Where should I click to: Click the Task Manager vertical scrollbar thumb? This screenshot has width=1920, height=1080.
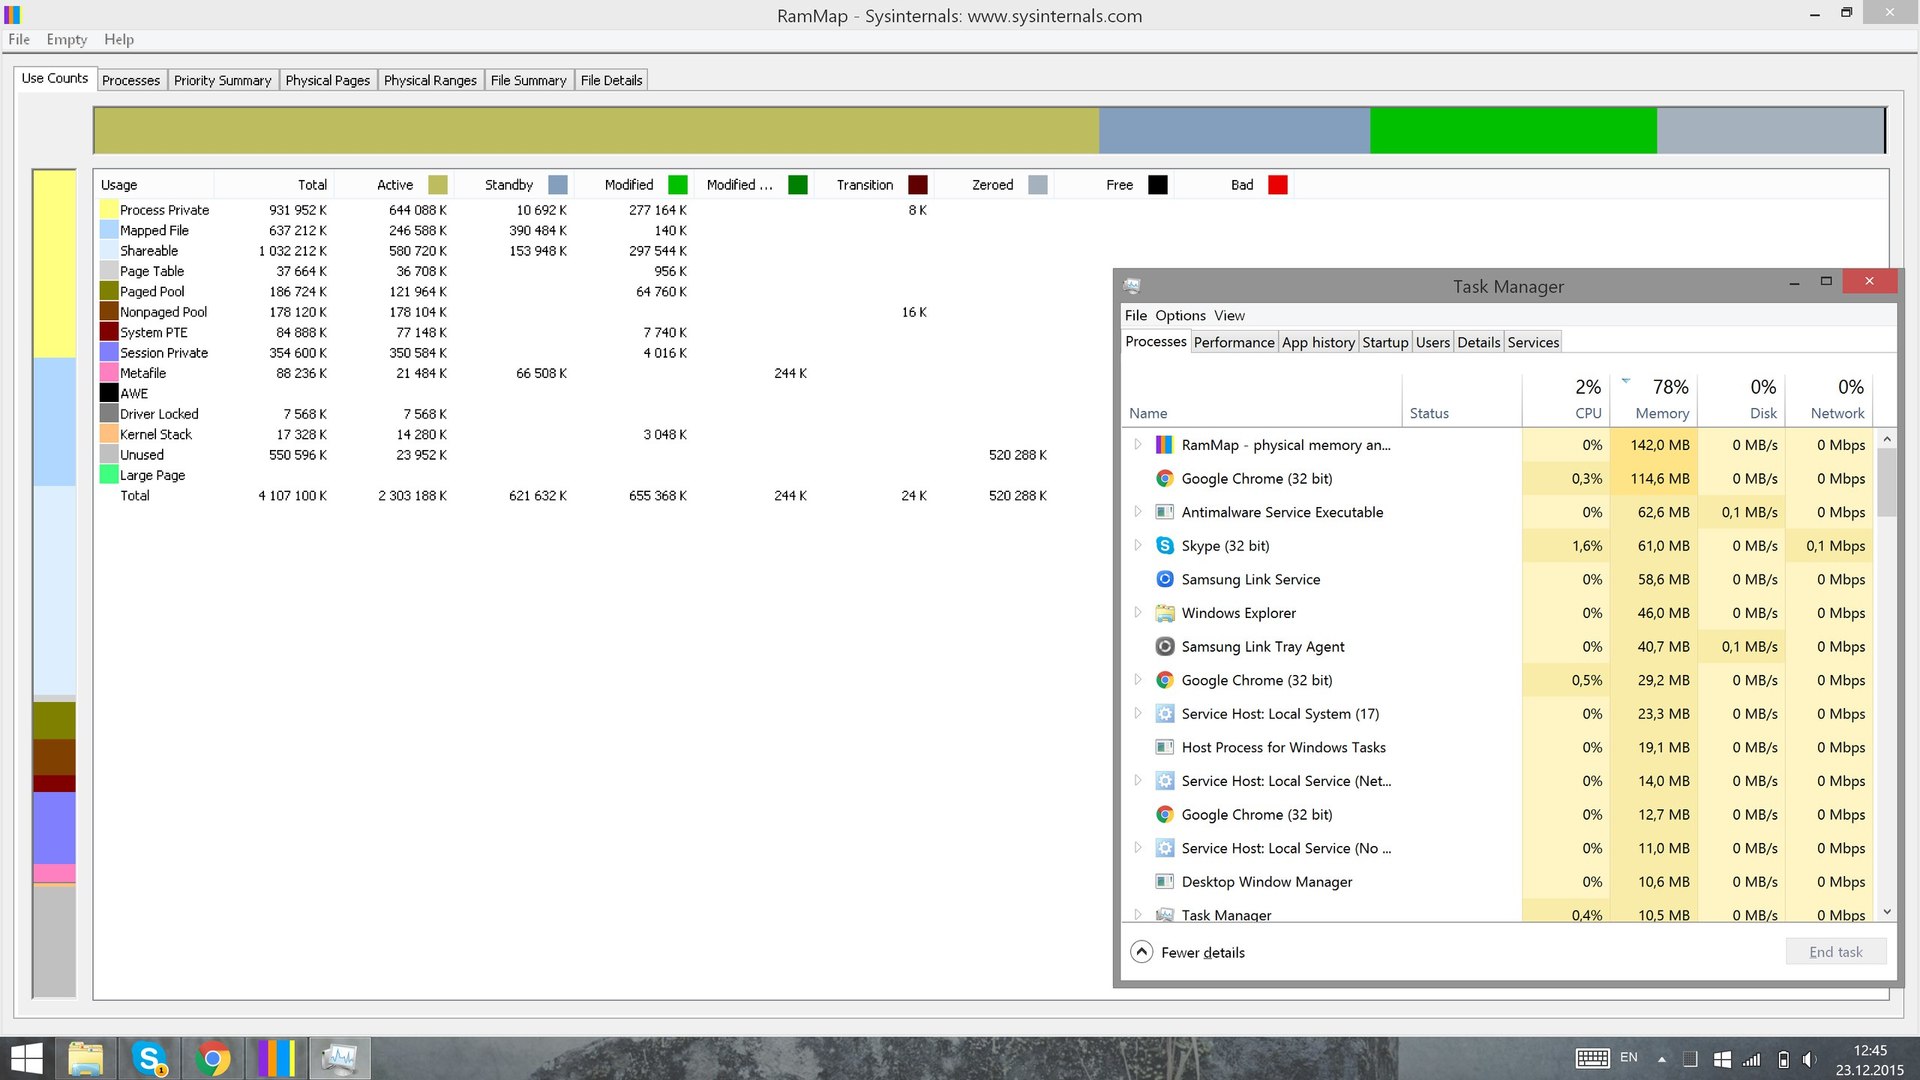pyautogui.click(x=1887, y=483)
